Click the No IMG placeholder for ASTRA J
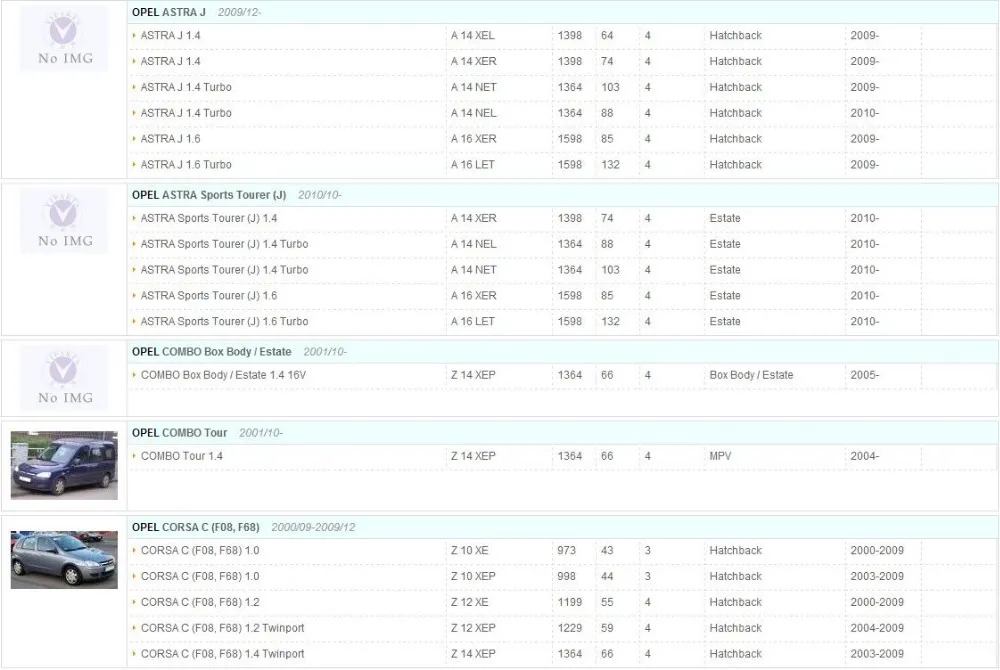The image size is (1000, 670). pos(64,40)
